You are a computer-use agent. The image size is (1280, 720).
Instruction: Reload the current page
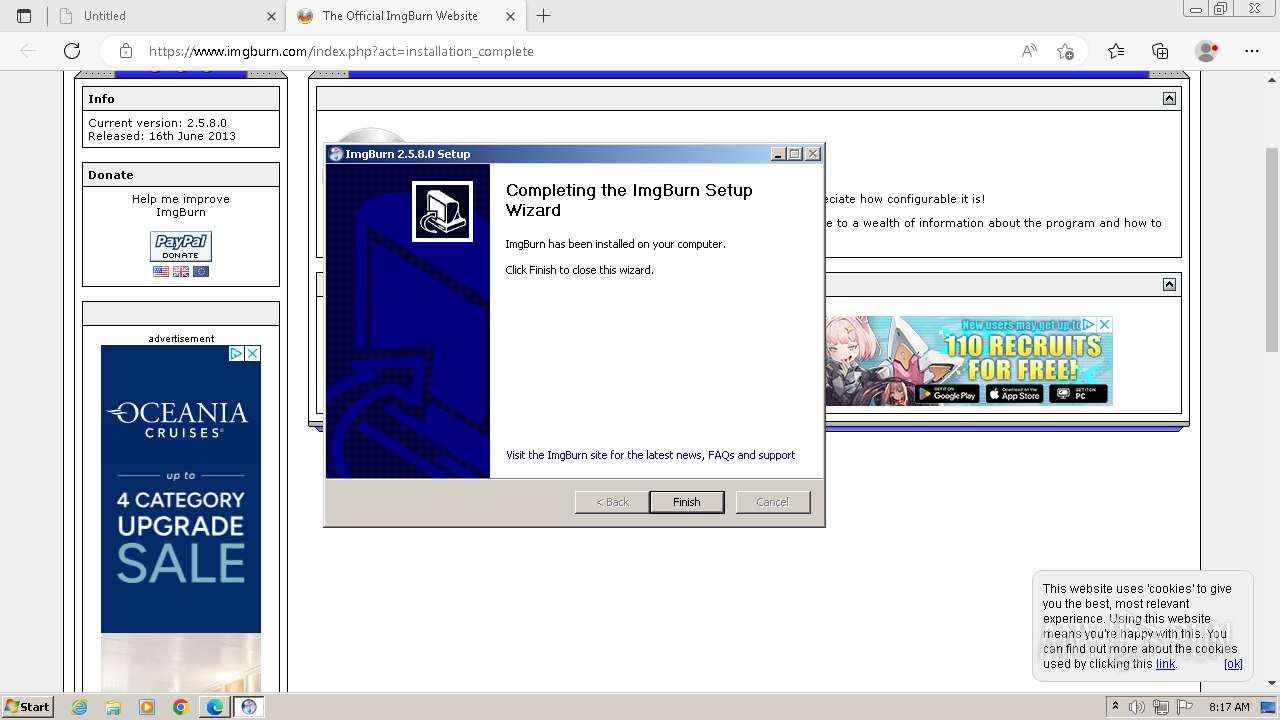pyautogui.click(x=72, y=51)
